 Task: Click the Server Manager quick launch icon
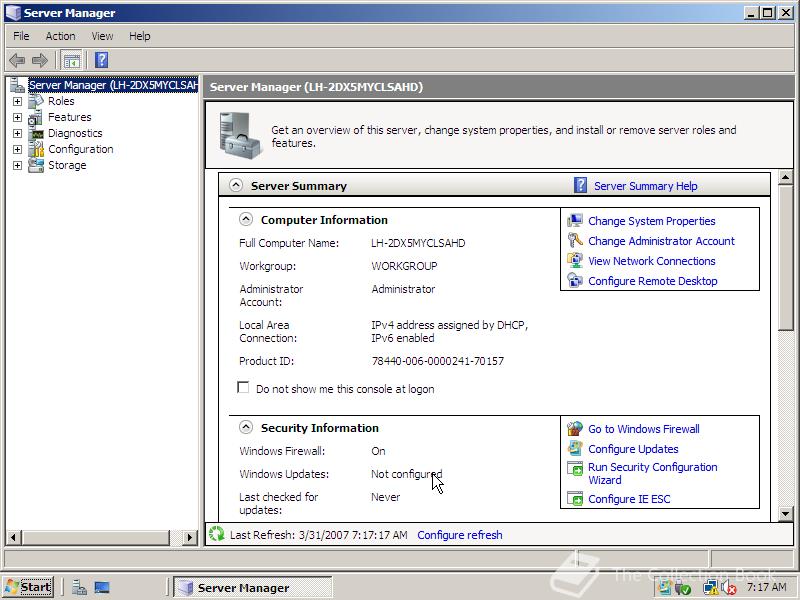pyautogui.click(x=79, y=588)
